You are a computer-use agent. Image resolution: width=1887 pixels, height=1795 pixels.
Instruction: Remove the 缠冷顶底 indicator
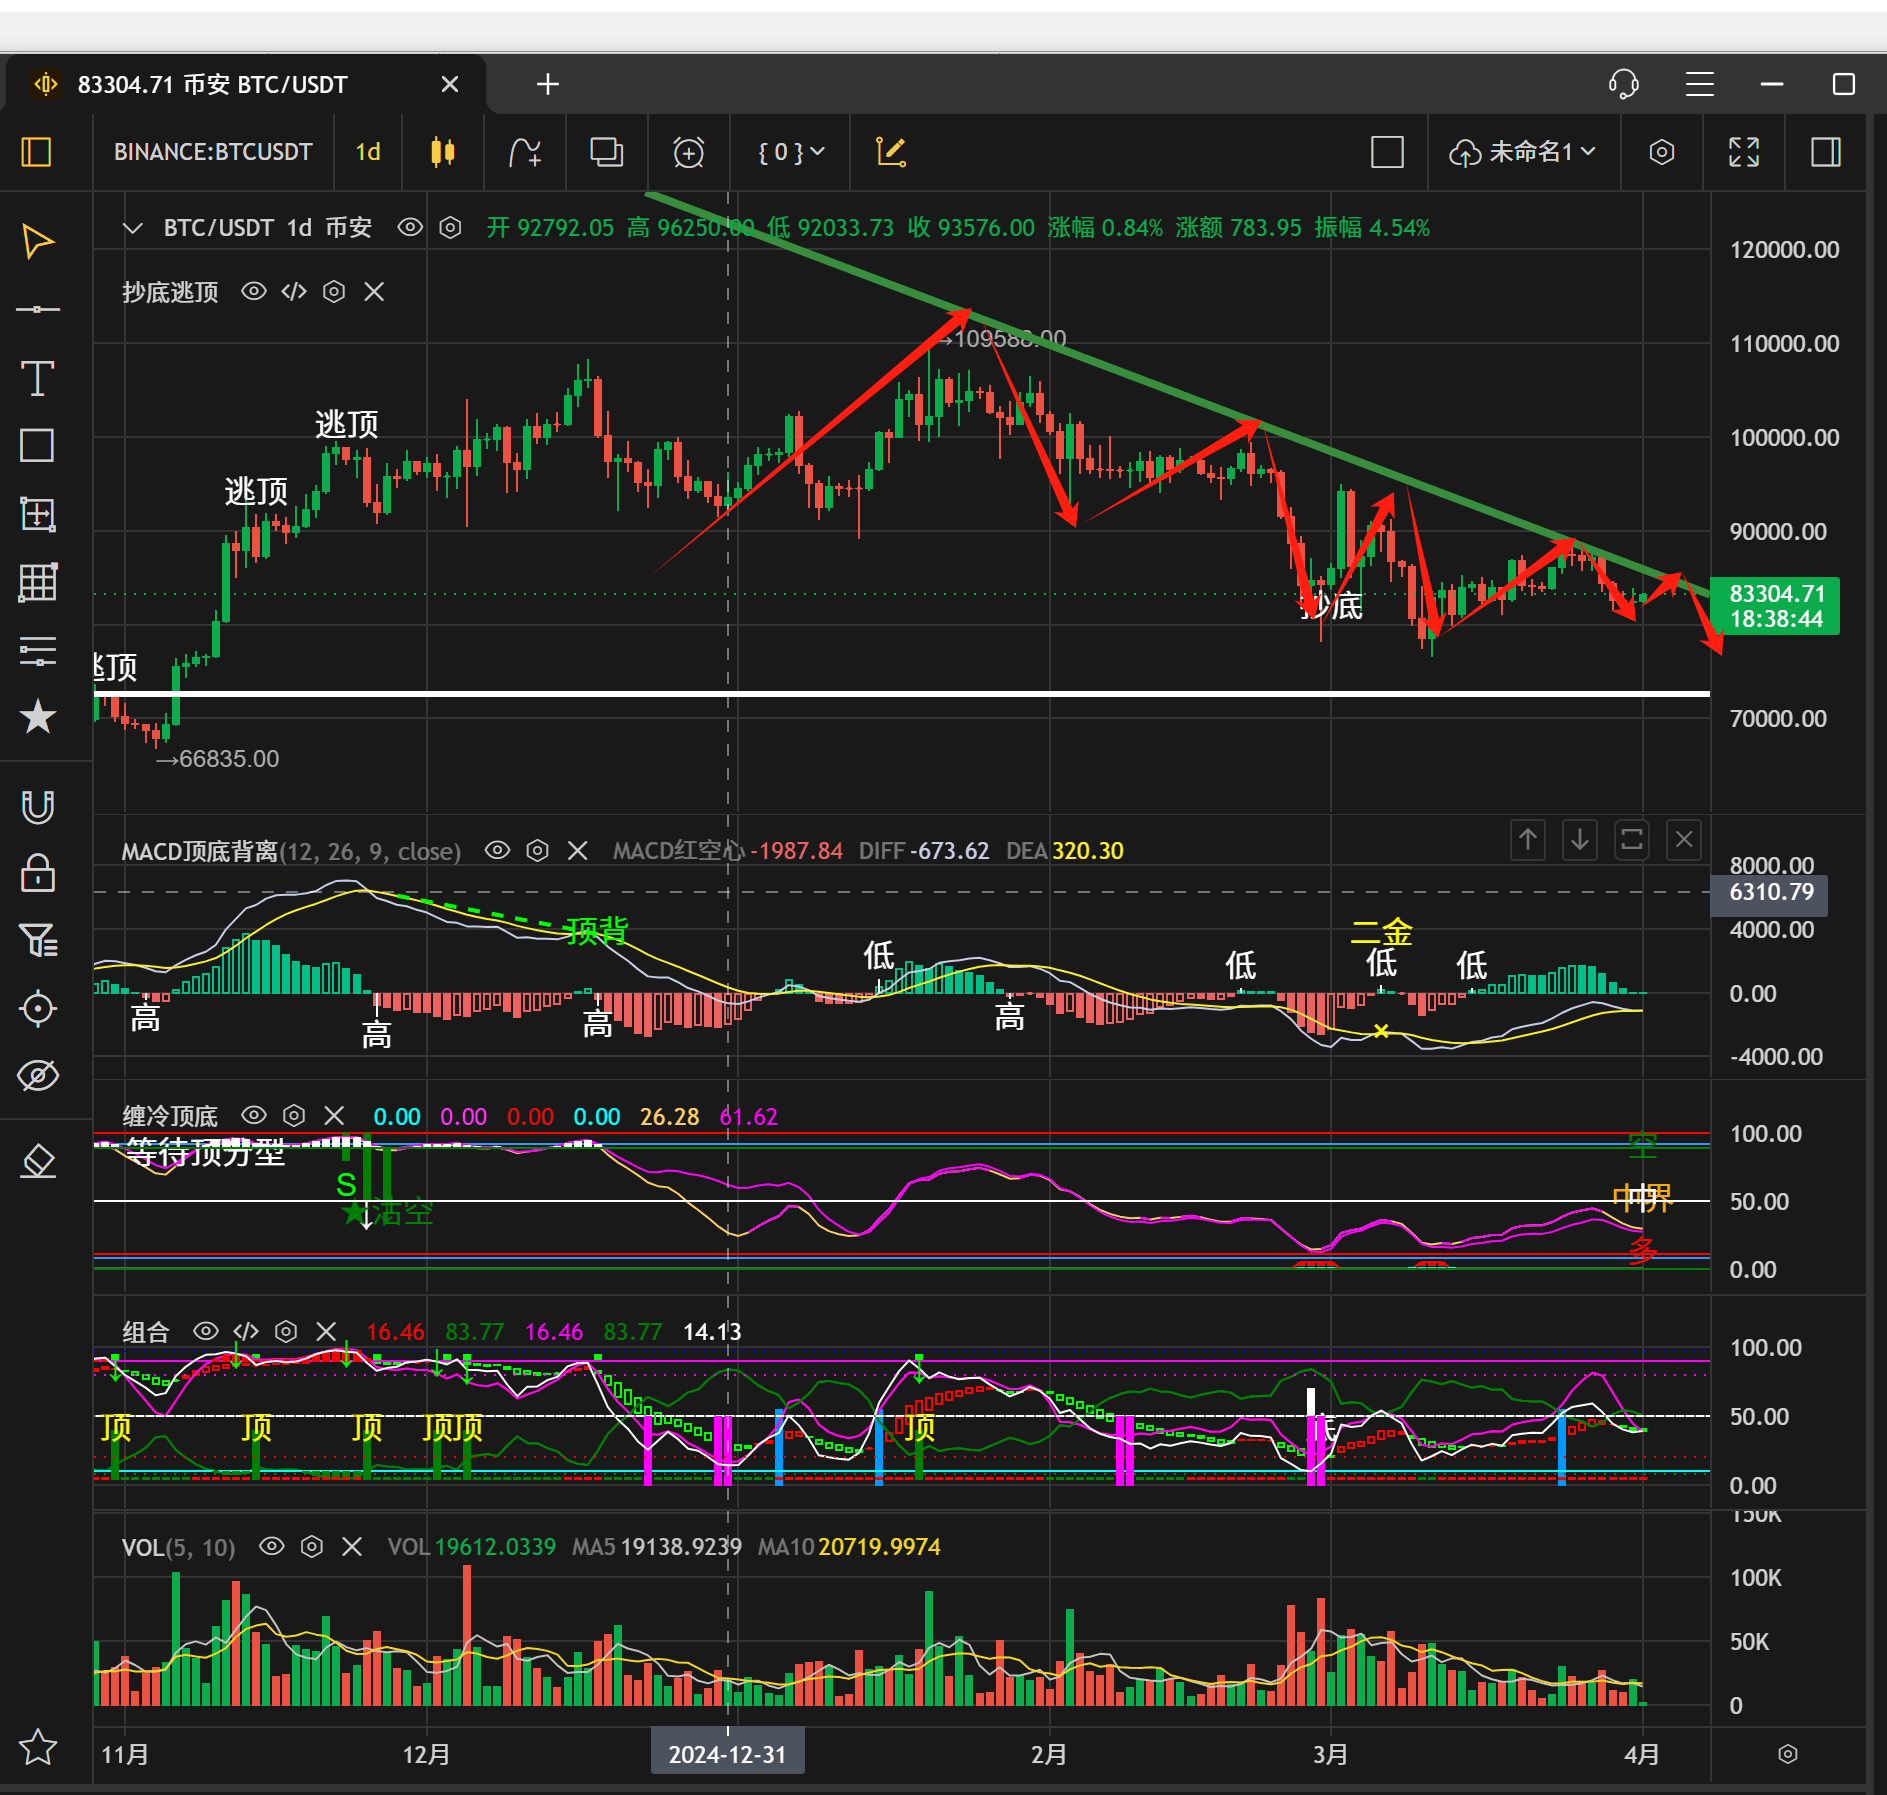pyautogui.click(x=334, y=1115)
